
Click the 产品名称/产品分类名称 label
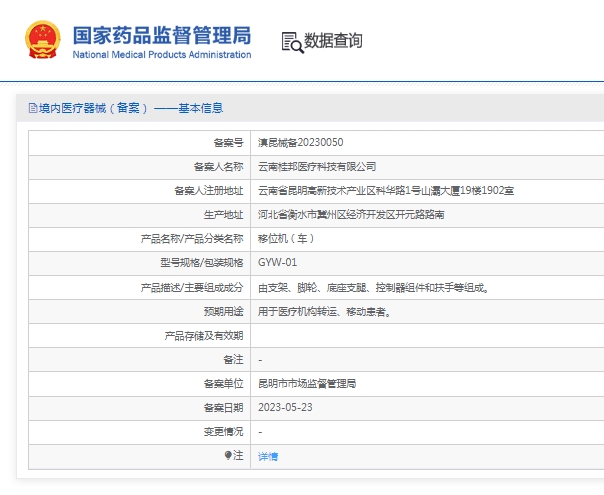(x=192, y=239)
